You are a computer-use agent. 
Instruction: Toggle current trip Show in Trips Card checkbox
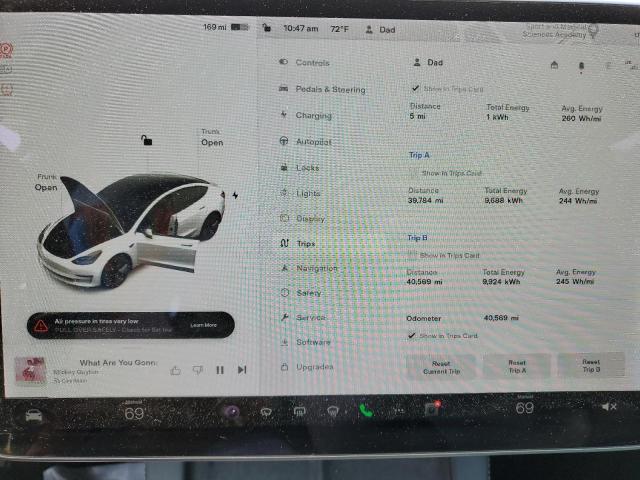click(x=416, y=88)
